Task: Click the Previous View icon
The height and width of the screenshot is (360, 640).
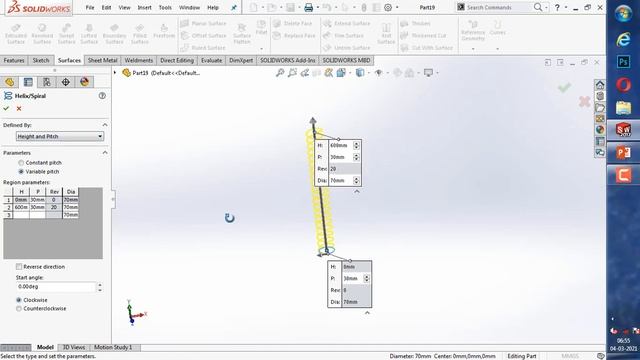Action: tap(304, 73)
